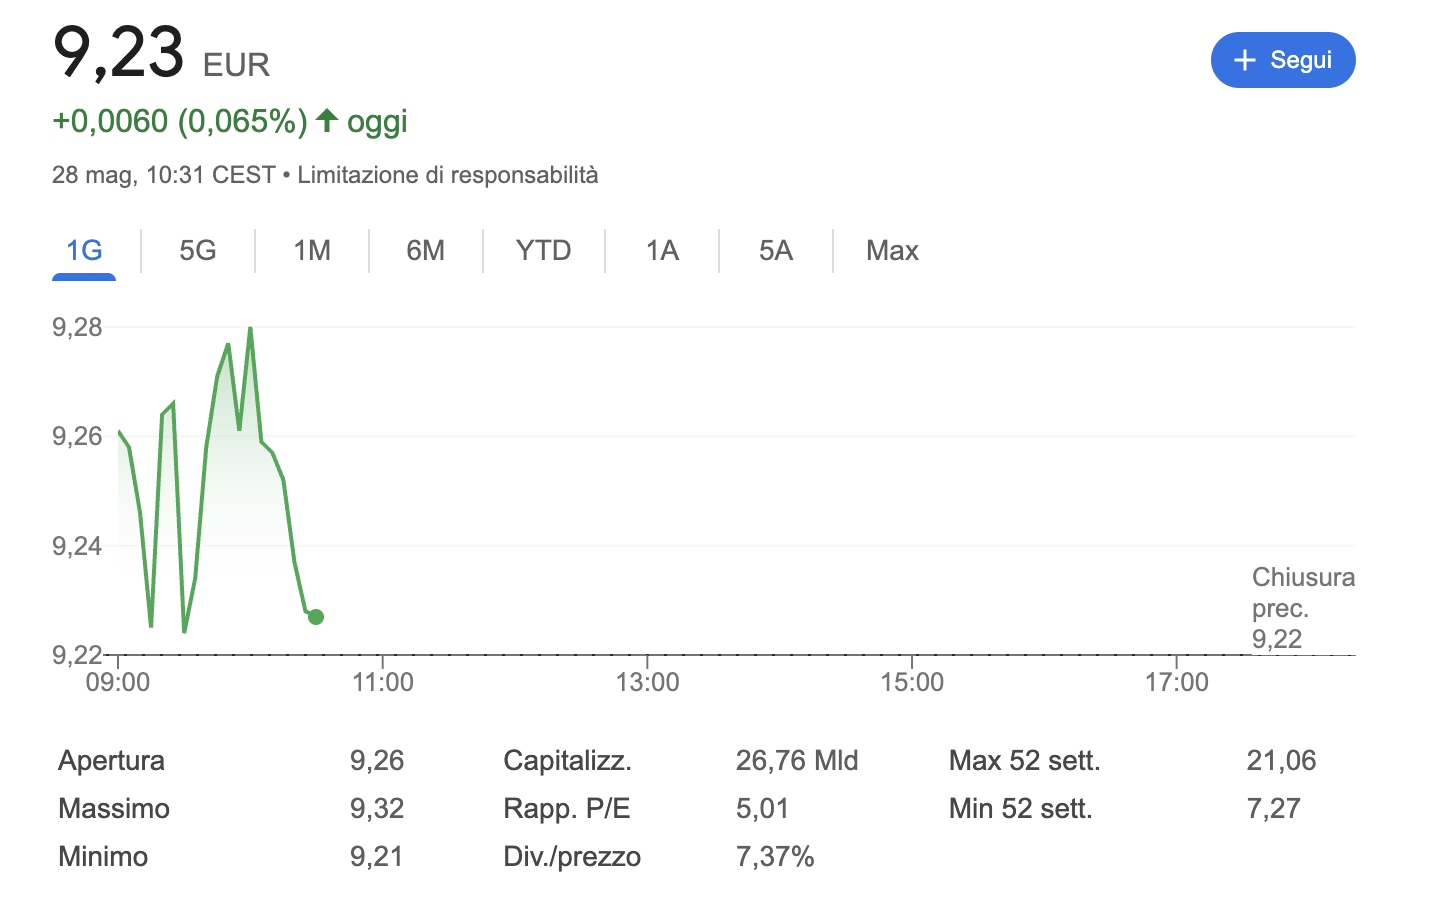Click the green up arrow beside the percentage

(327, 121)
